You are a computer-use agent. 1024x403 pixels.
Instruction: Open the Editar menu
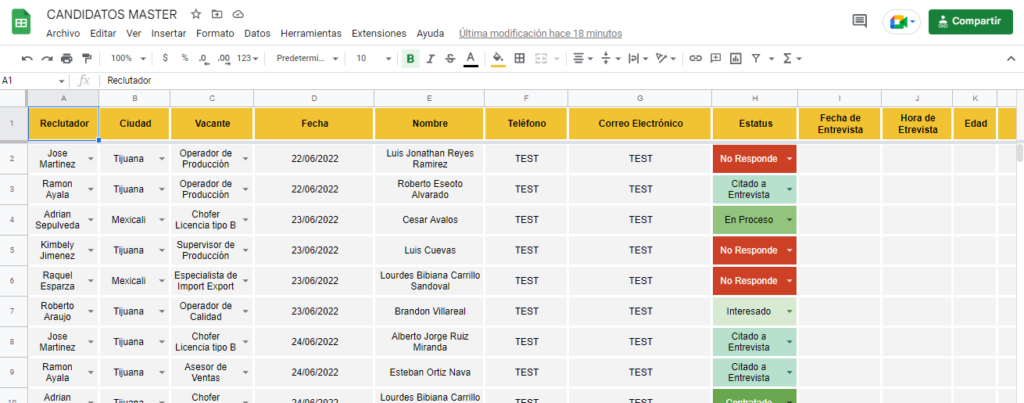[103, 33]
